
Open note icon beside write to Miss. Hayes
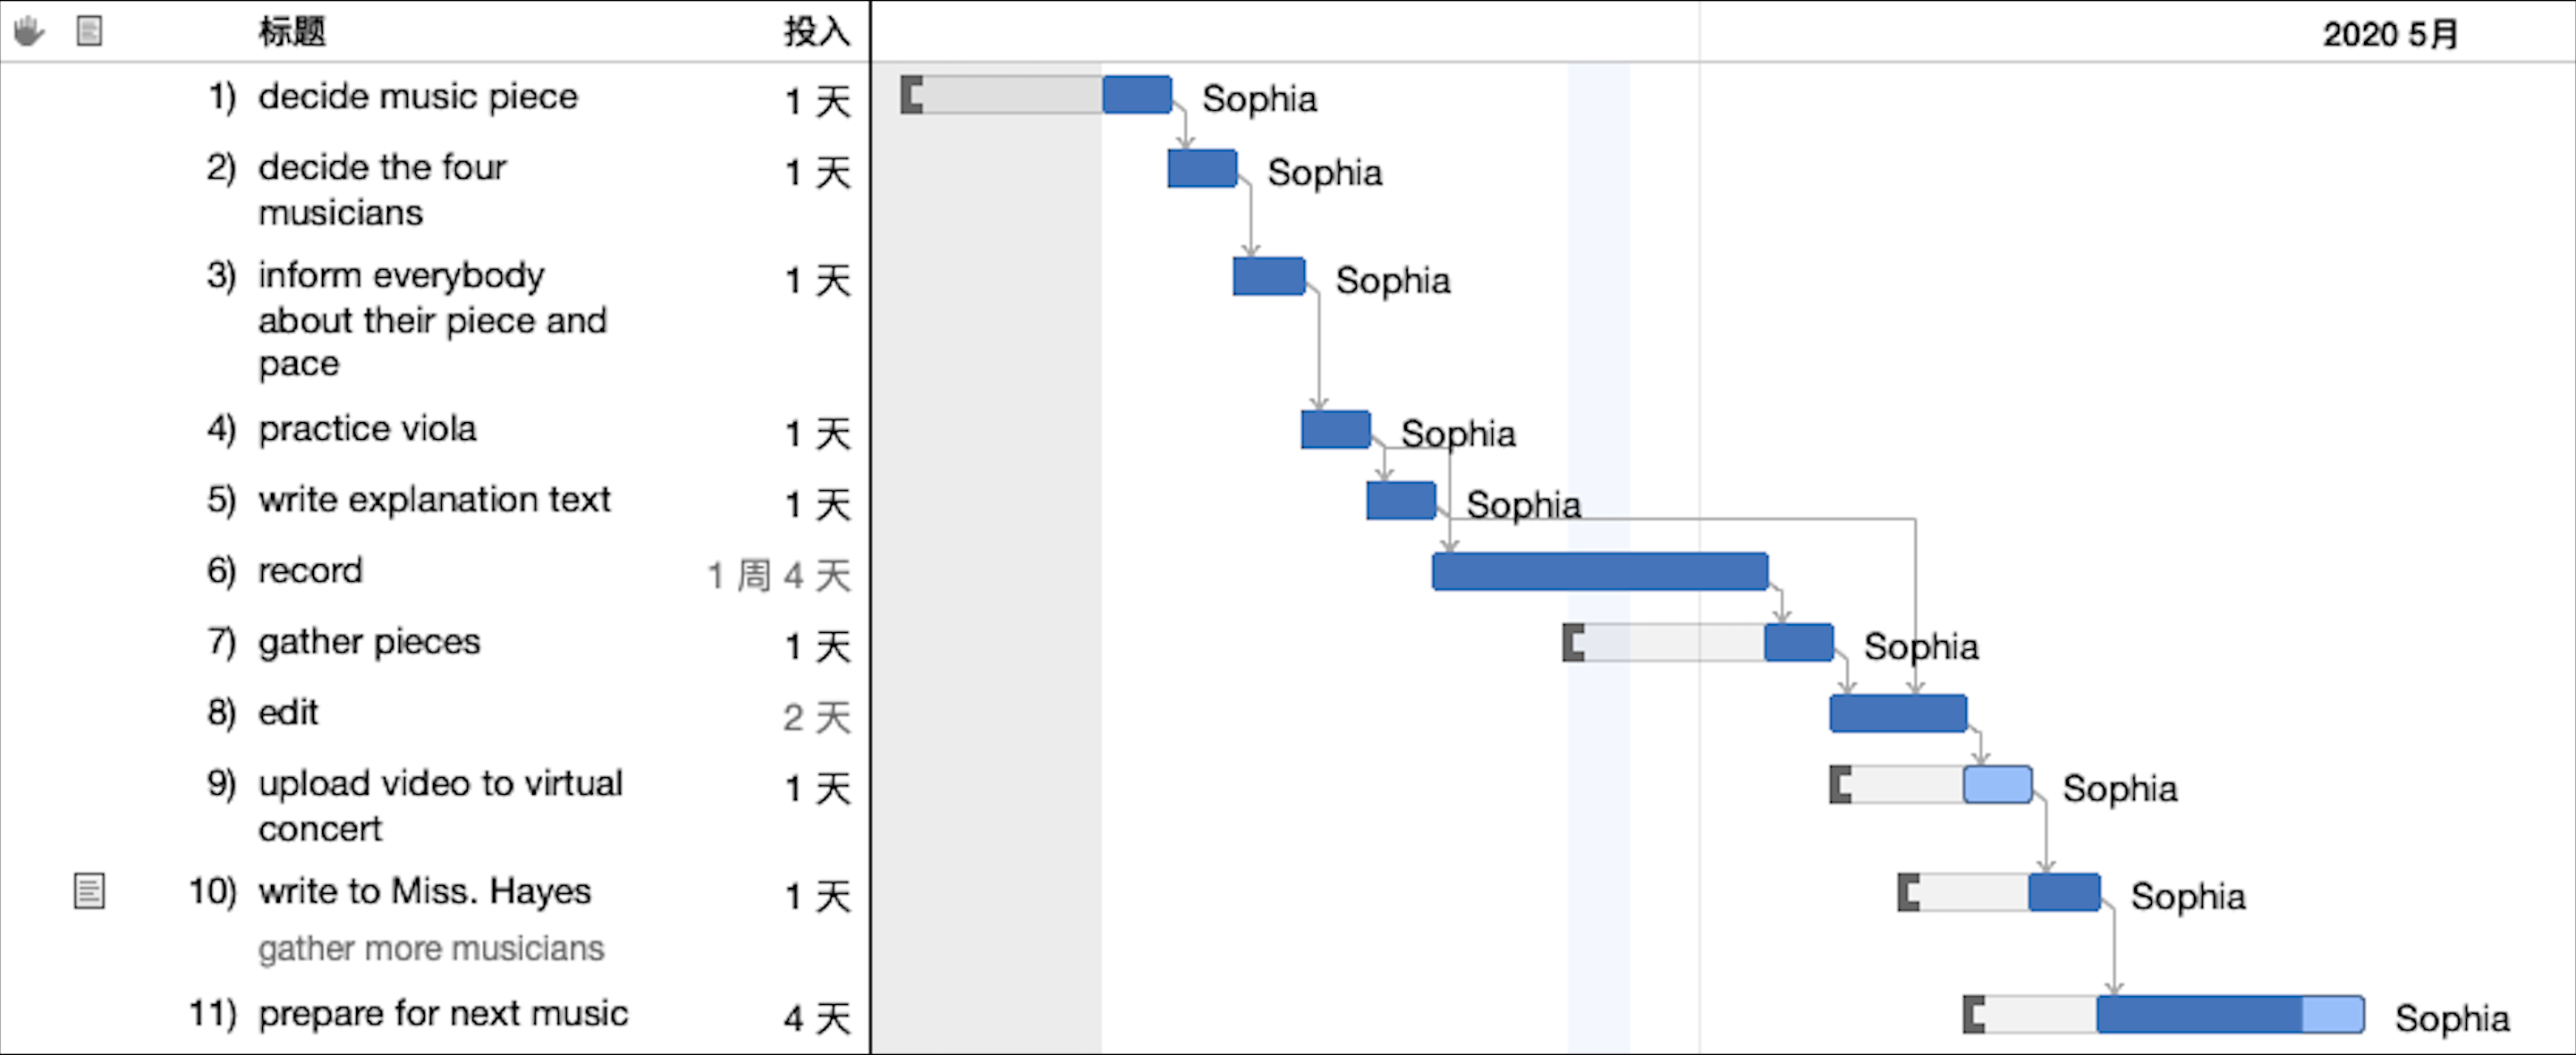89,890
